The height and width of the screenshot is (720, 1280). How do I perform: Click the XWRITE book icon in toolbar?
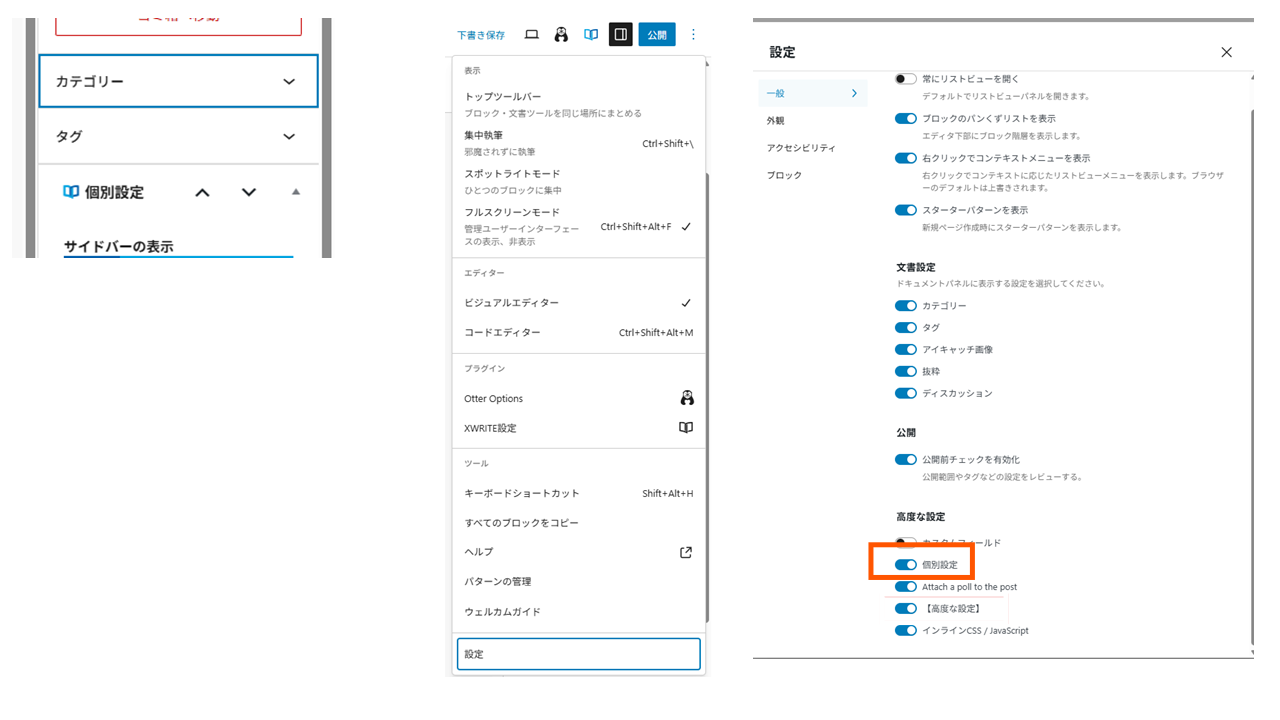pyautogui.click(x=591, y=35)
